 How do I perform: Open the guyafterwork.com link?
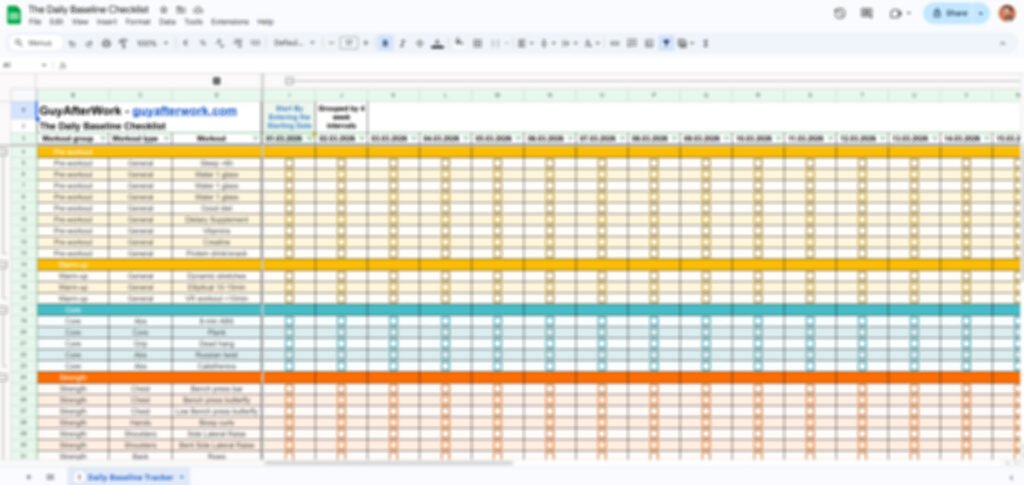click(184, 111)
